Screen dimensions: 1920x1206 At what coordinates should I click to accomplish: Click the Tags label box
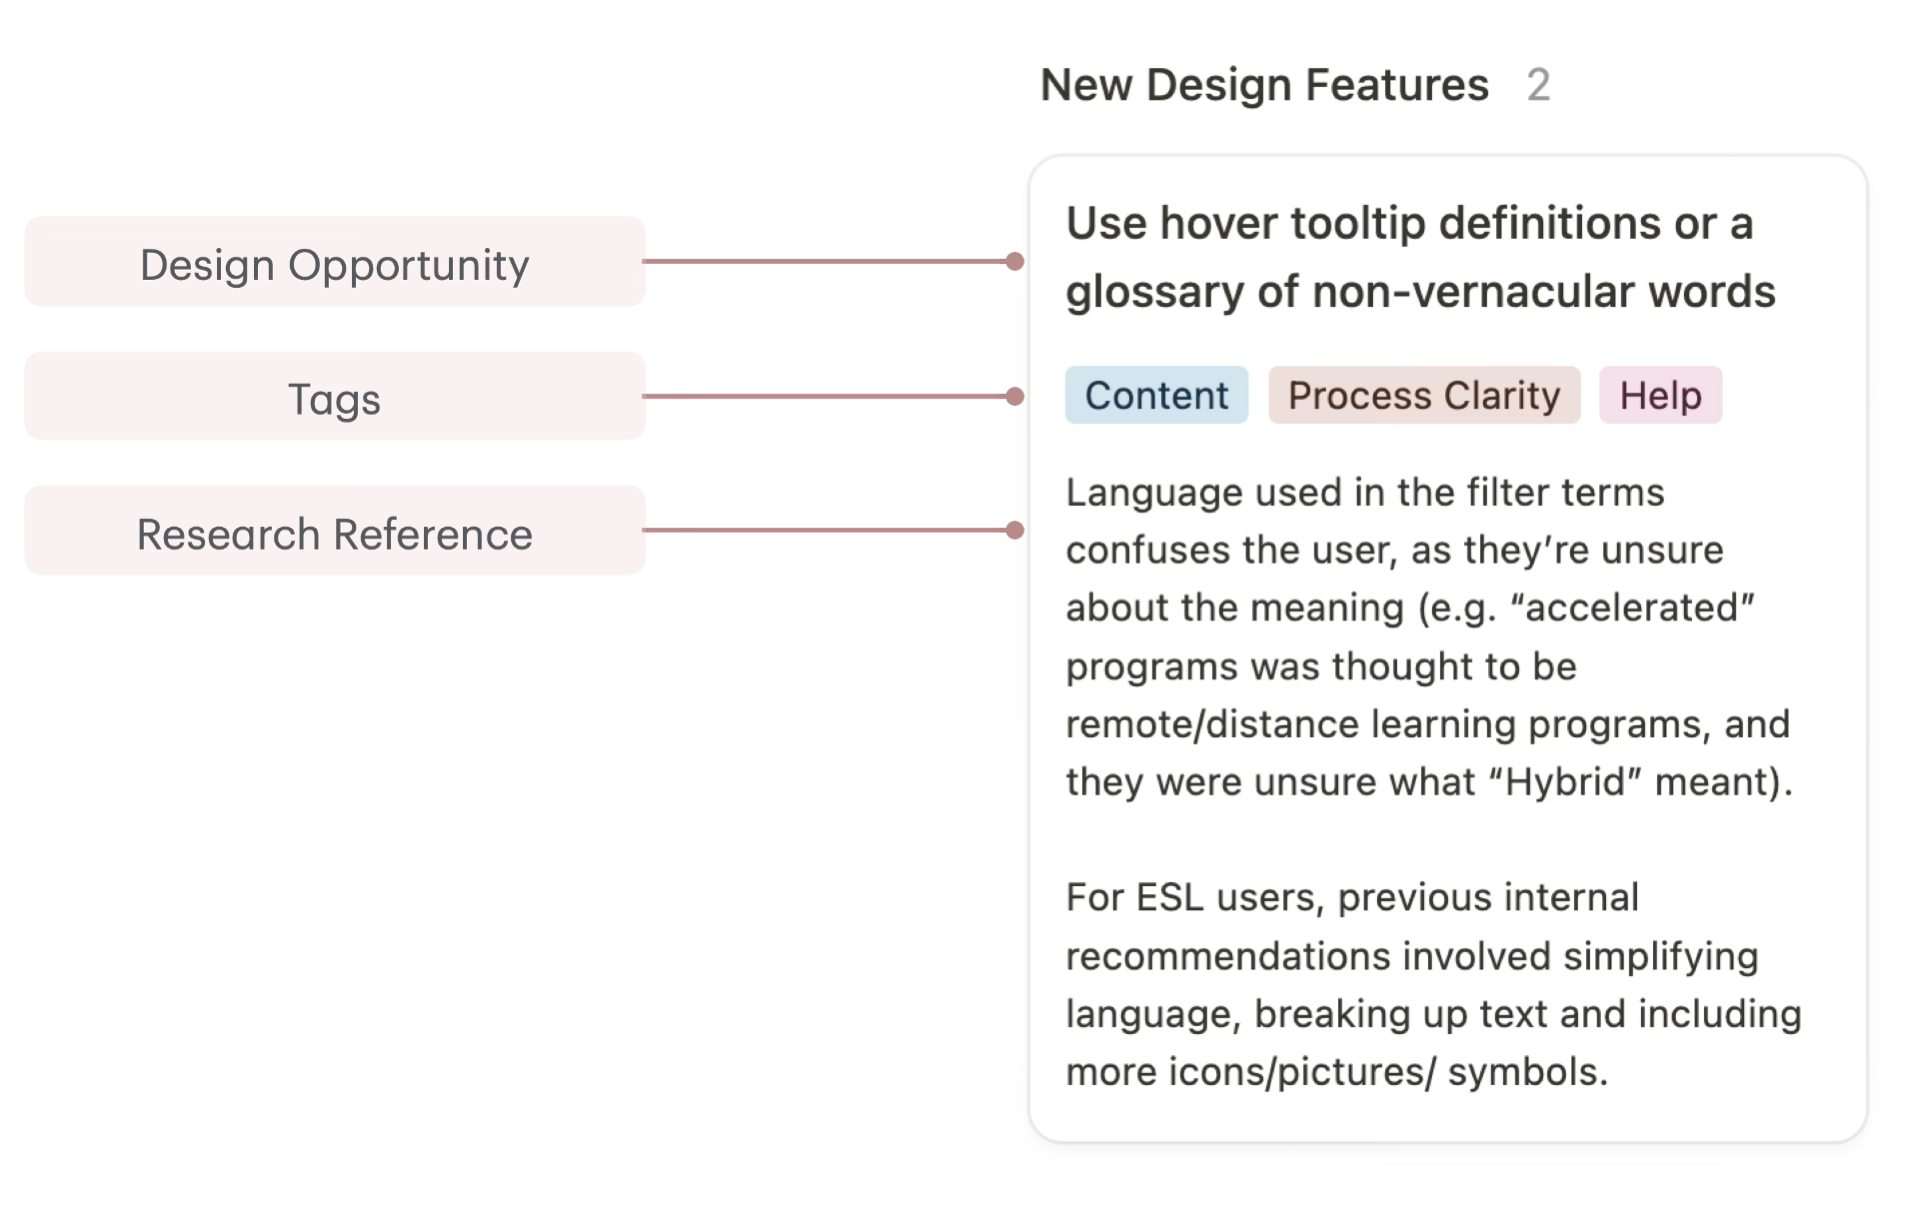(334, 397)
